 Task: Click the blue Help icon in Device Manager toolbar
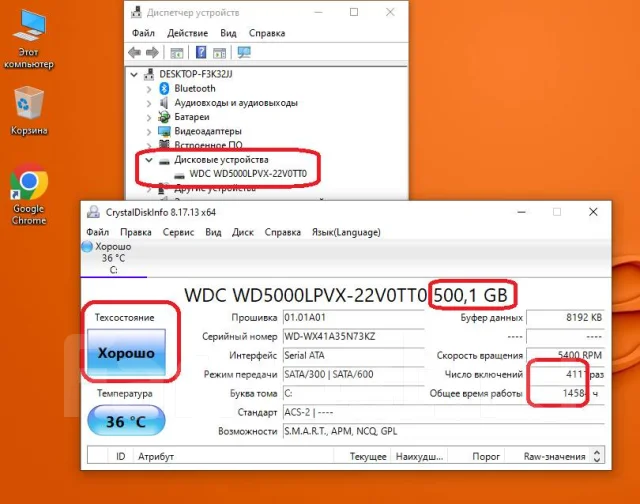(201, 52)
